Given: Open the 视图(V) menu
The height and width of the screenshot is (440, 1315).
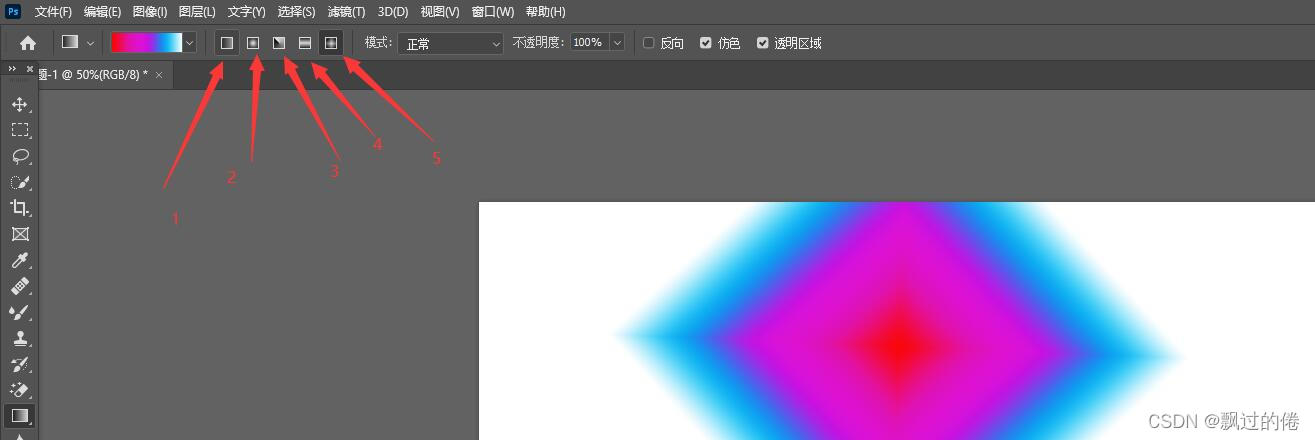Looking at the screenshot, I should [x=440, y=12].
